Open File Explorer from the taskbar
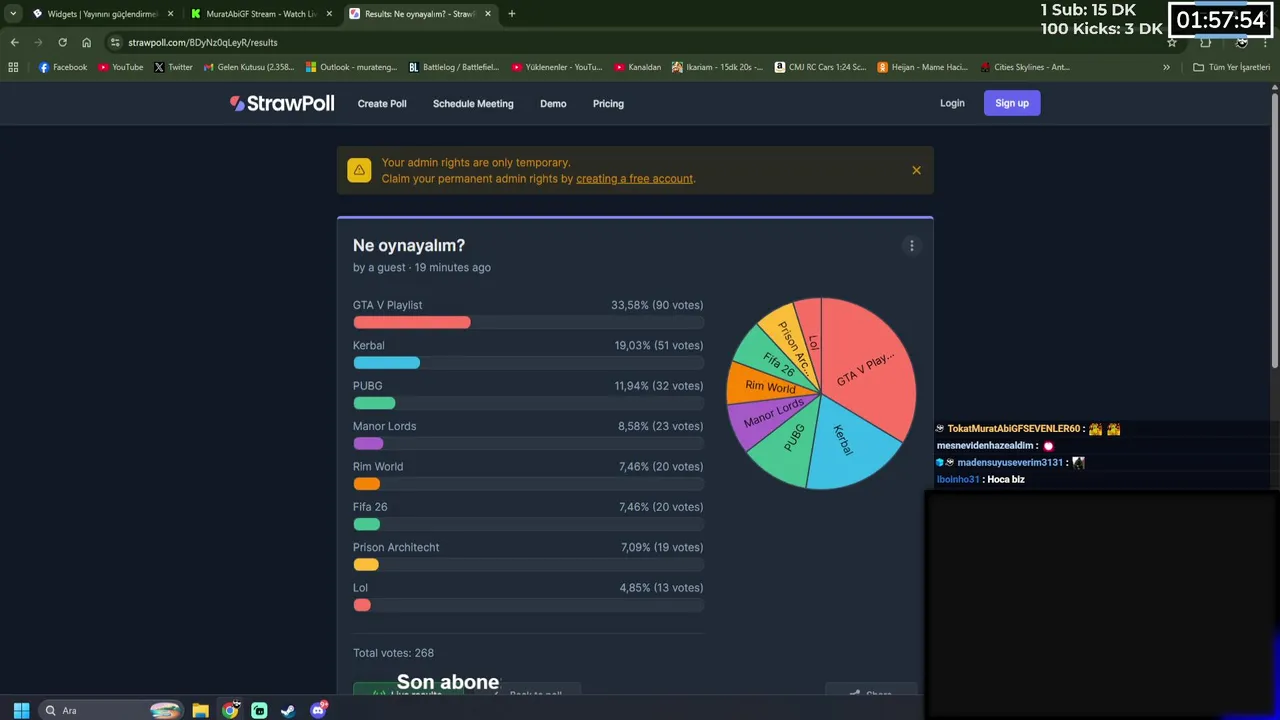1280x720 pixels. click(200, 710)
